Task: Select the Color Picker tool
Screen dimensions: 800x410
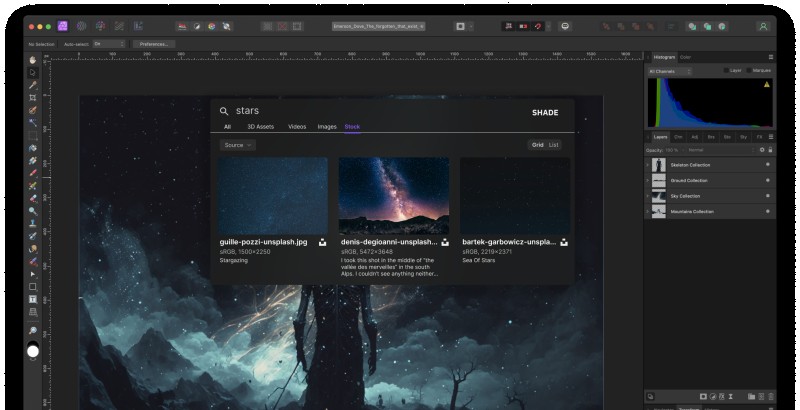Action: pyautogui.click(x=33, y=85)
